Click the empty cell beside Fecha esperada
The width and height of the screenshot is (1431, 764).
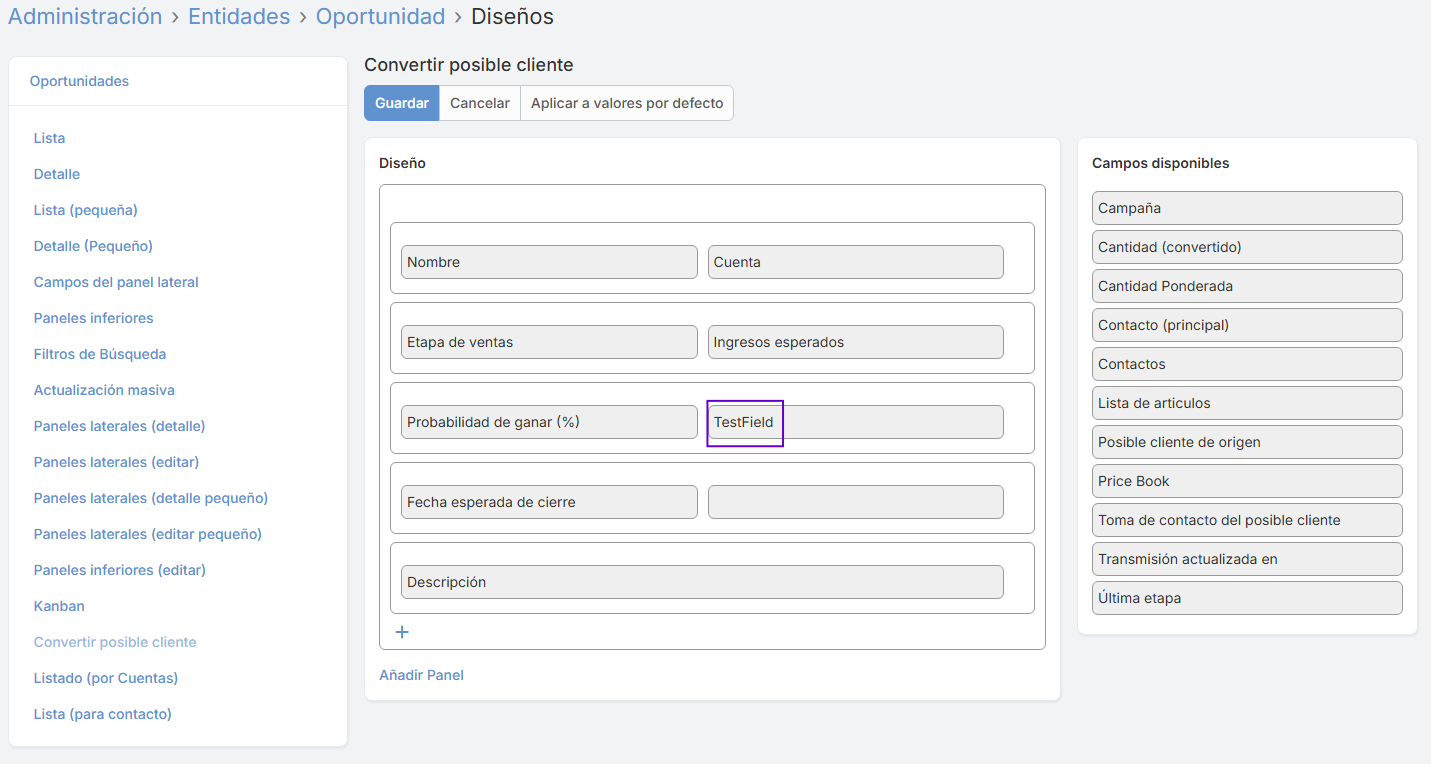coord(854,502)
